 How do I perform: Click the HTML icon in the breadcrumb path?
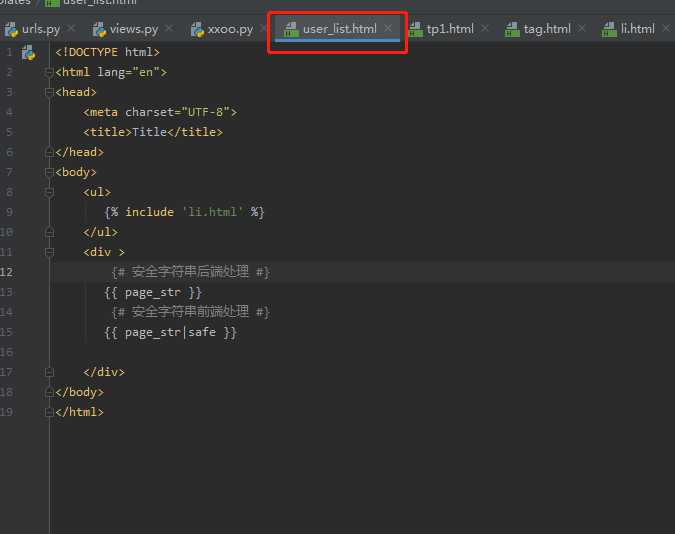point(52,3)
